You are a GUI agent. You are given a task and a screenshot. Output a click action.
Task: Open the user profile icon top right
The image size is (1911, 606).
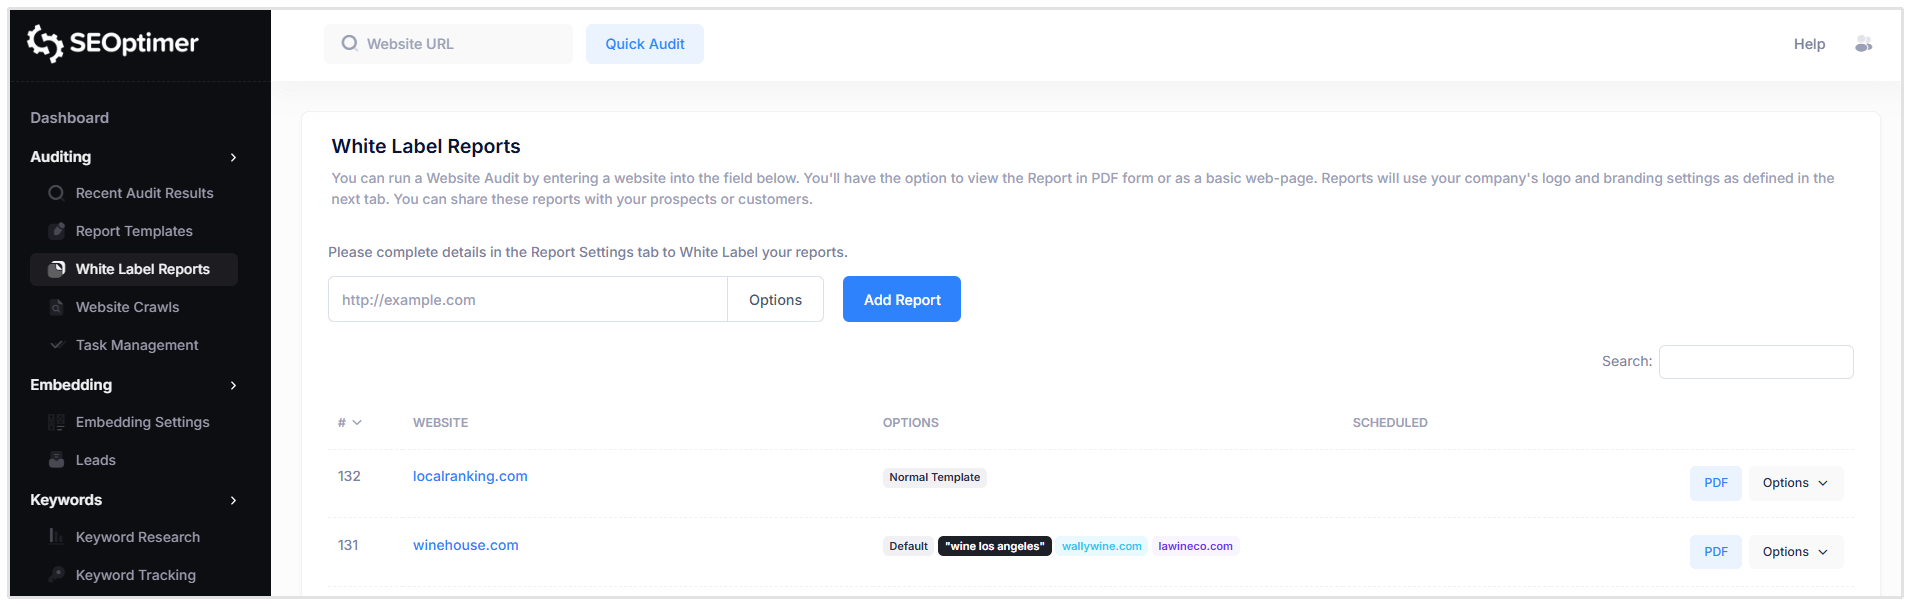tap(1864, 44)
